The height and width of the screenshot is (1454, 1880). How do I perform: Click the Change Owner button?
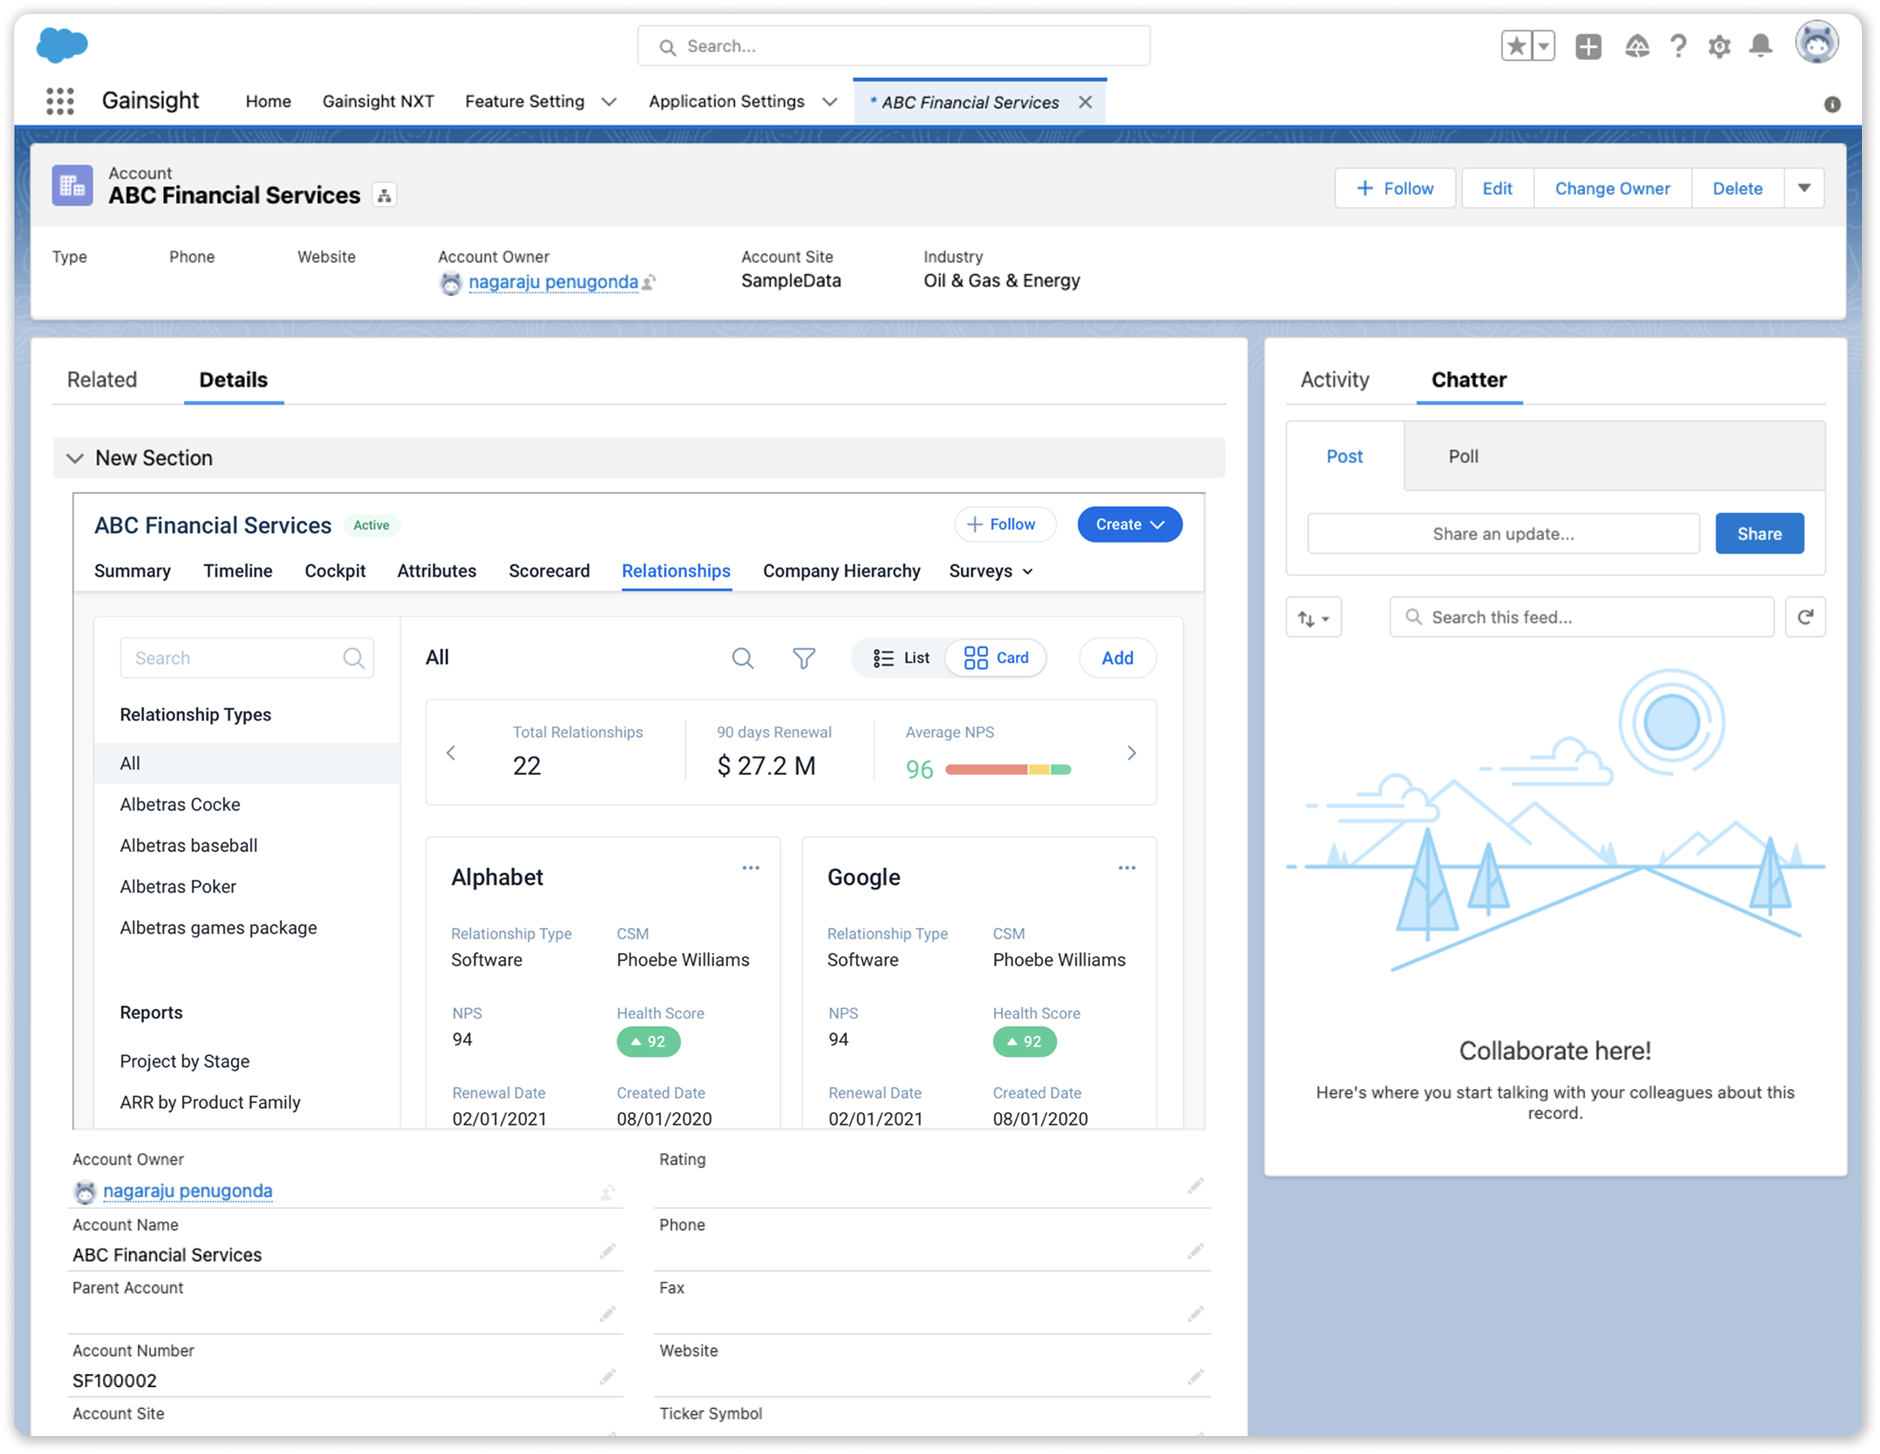pos(1612,188)
